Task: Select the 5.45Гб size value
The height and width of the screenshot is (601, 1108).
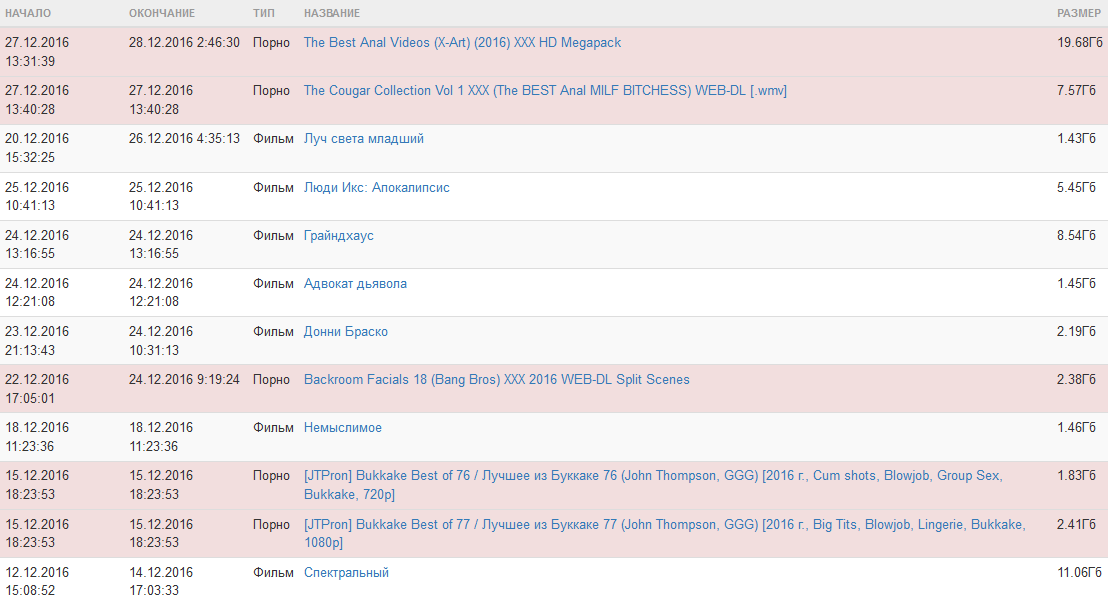Action: coord(1076,187)
